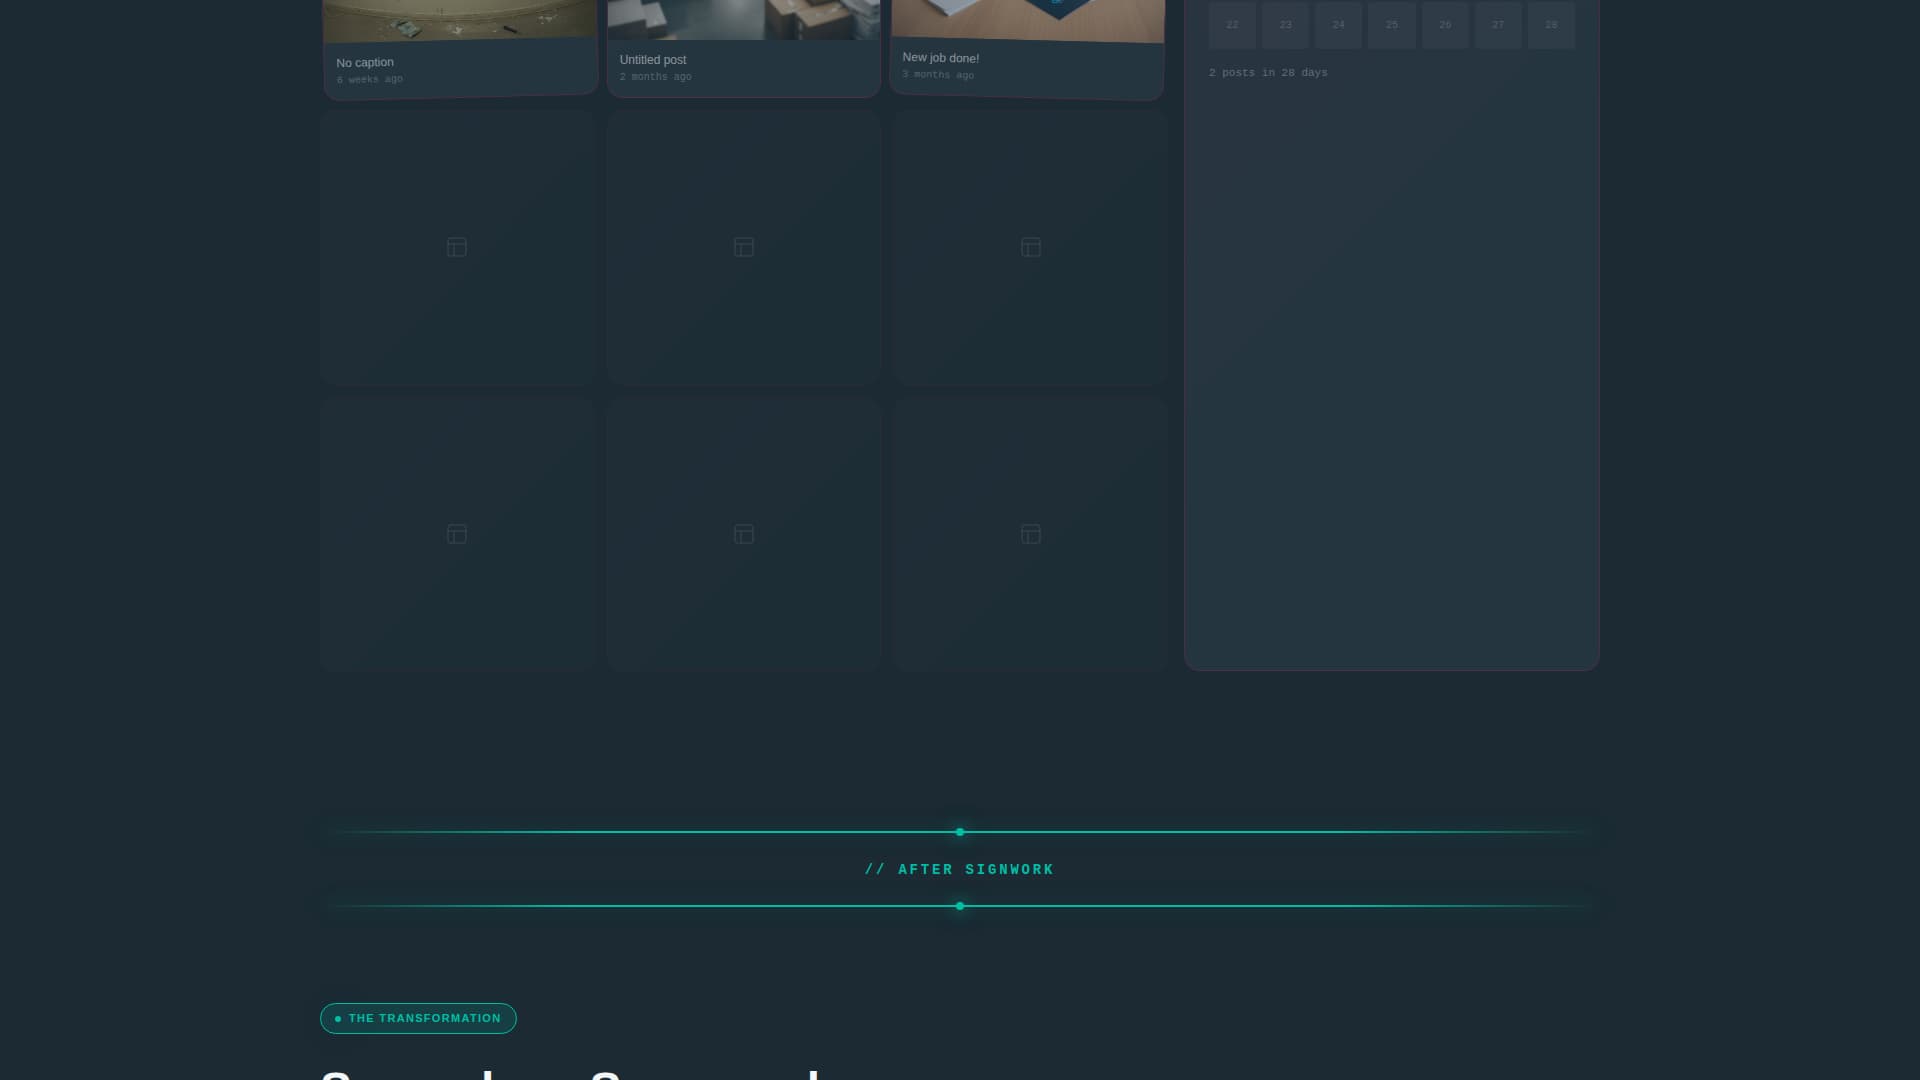Screen dimensions: 1920x1080
Task: Select calendar day 26
Action: click(1445, 25)
